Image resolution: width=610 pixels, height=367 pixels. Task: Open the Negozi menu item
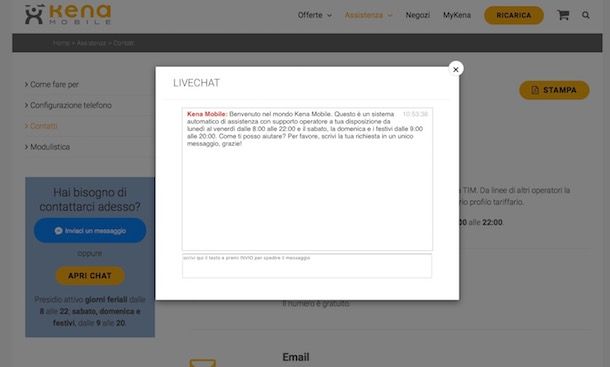417,15
